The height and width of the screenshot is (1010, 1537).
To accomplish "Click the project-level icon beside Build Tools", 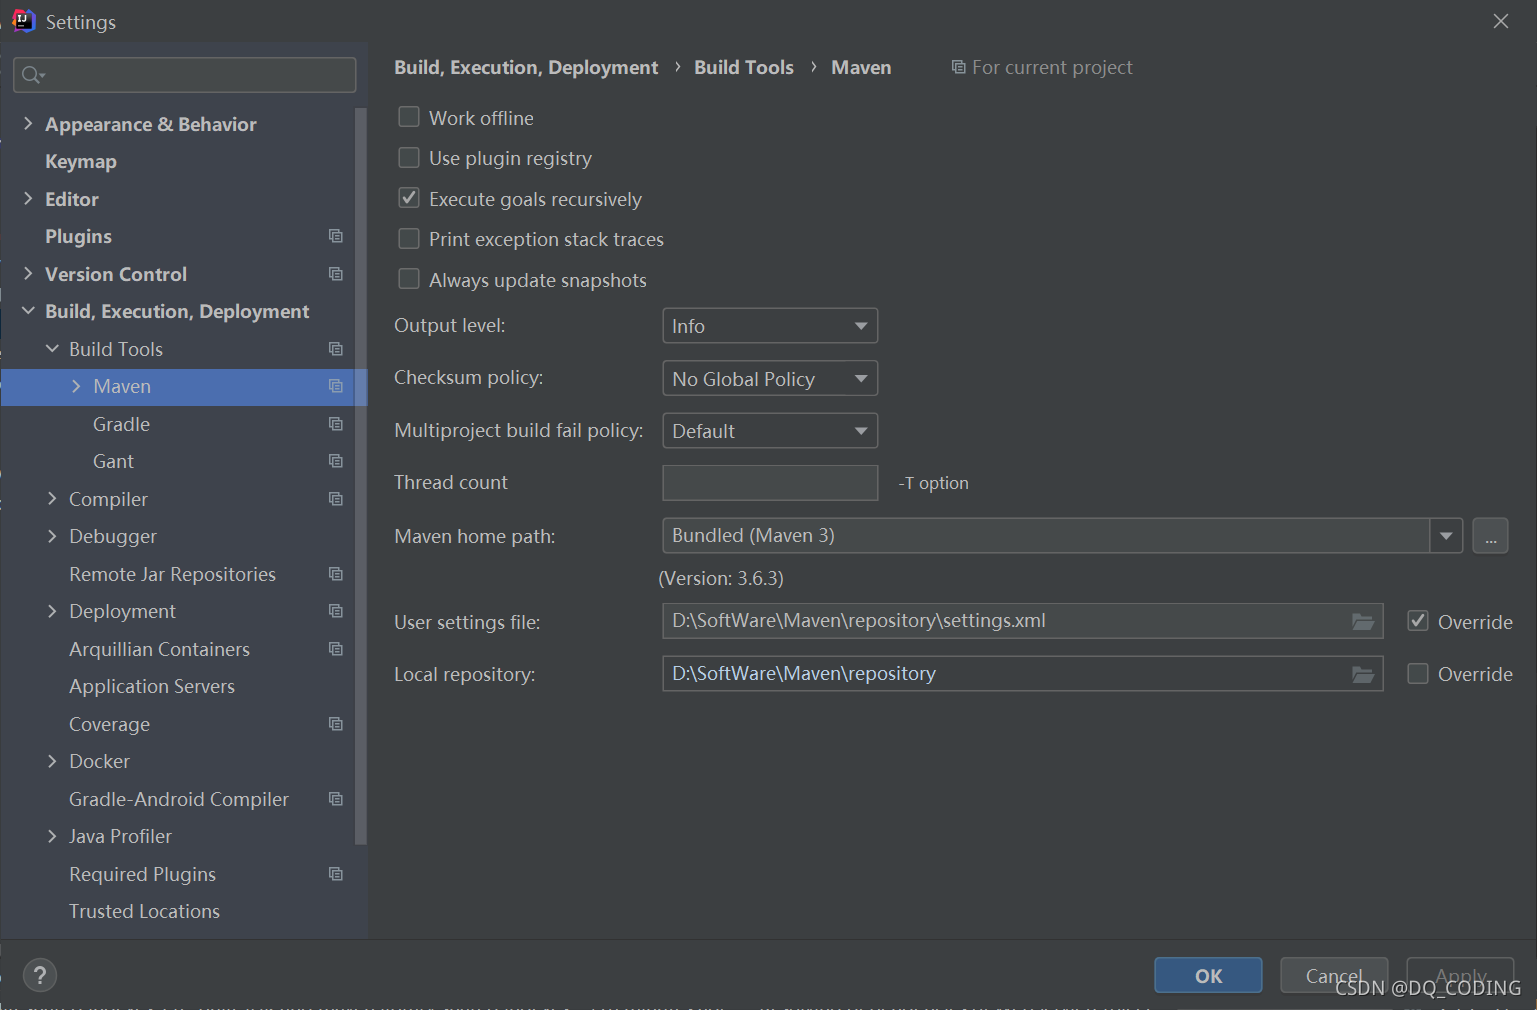I will (336, 349).
